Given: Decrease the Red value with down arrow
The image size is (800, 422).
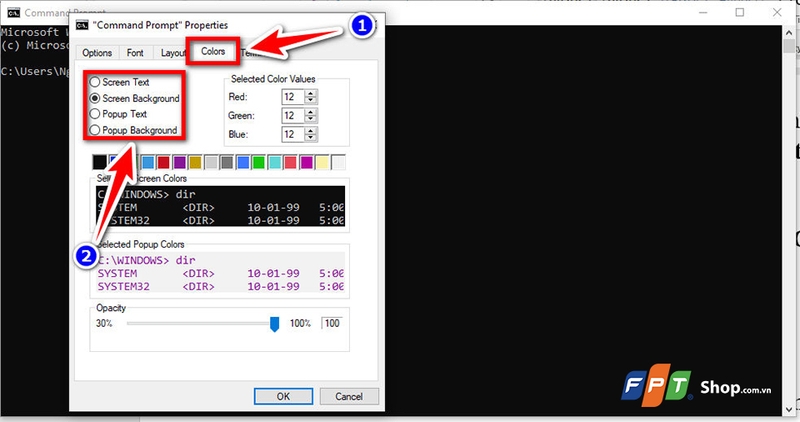Looking at the screenshot, I should [x=311, y=101].
